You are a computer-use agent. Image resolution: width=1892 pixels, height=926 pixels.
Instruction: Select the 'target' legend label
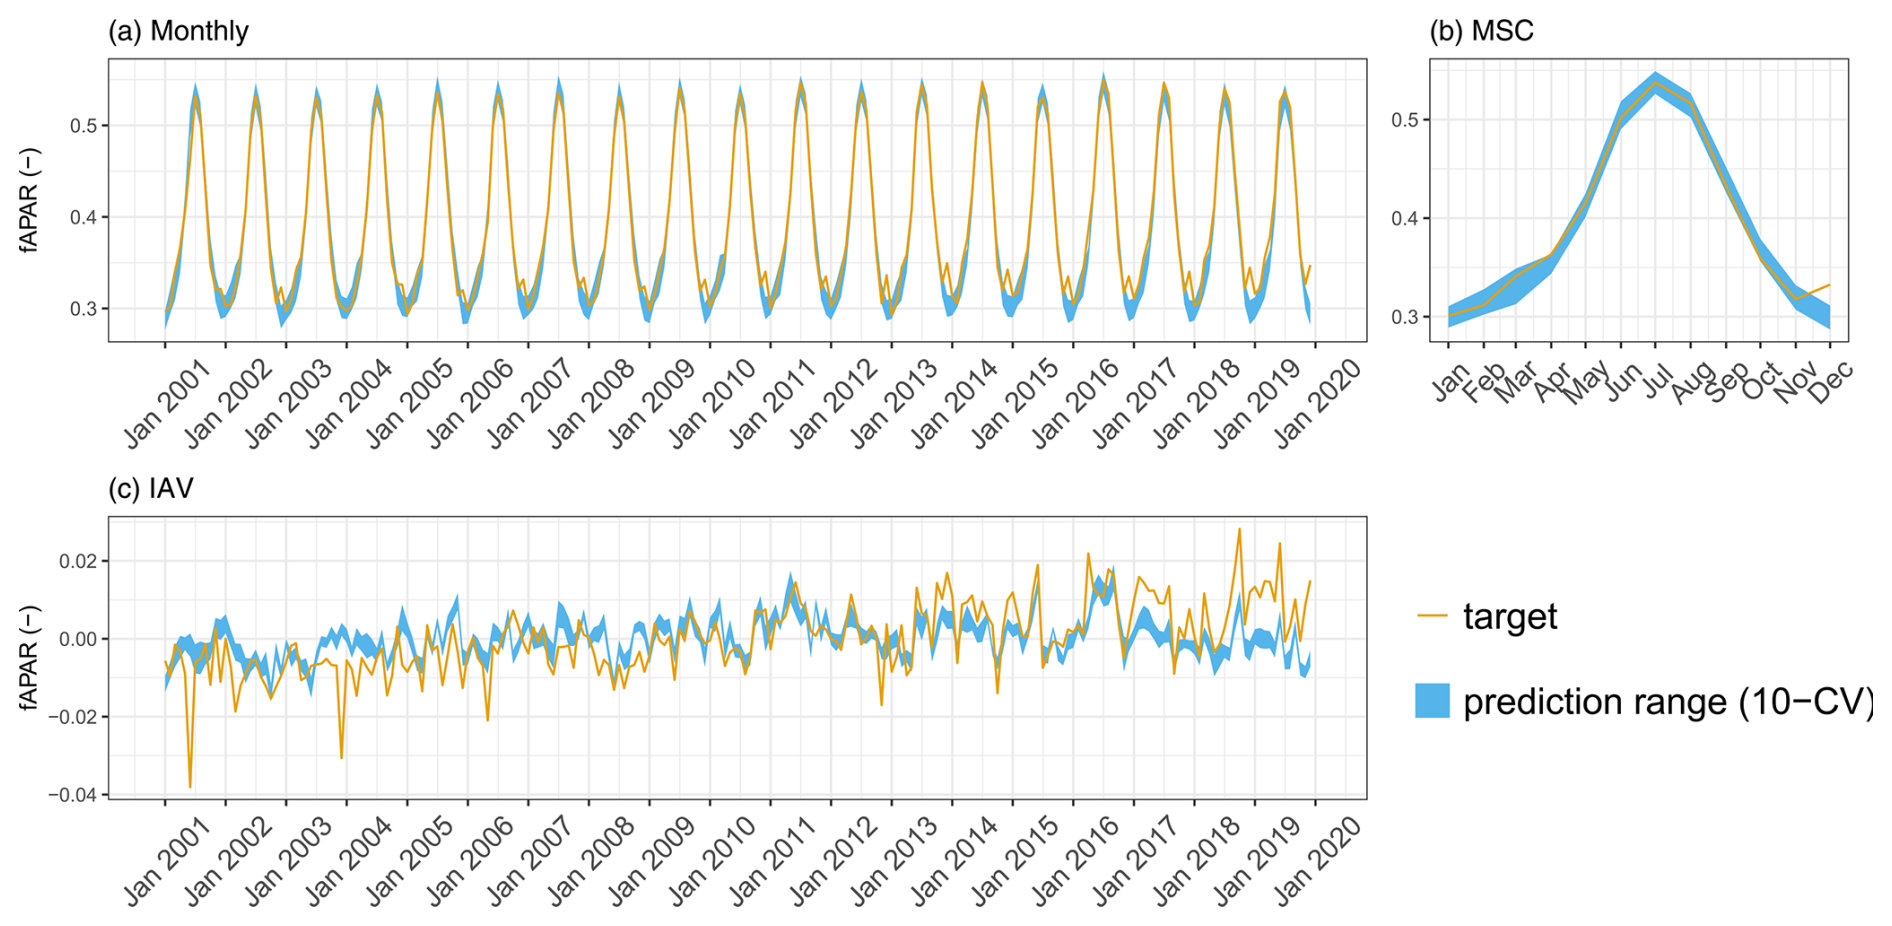(x=1509, y=616)
